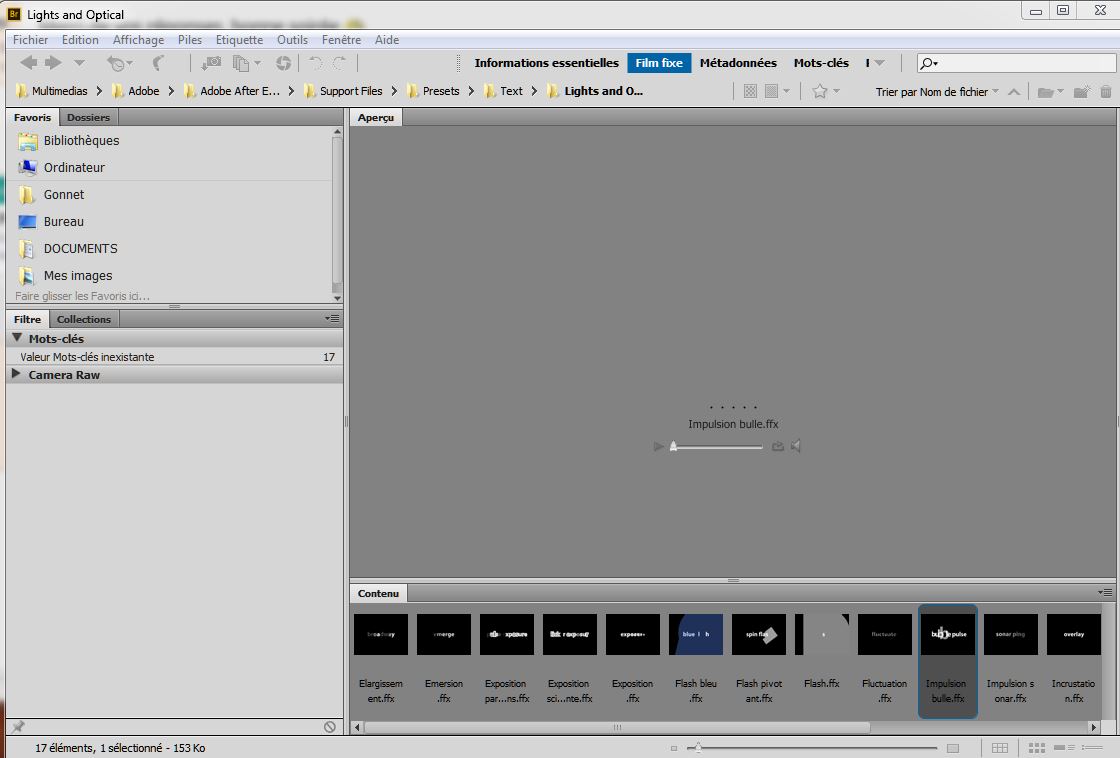Screen dimensions: 1120x758
Task: Switch to the Collections tab
Action: [x=84, y=319]
